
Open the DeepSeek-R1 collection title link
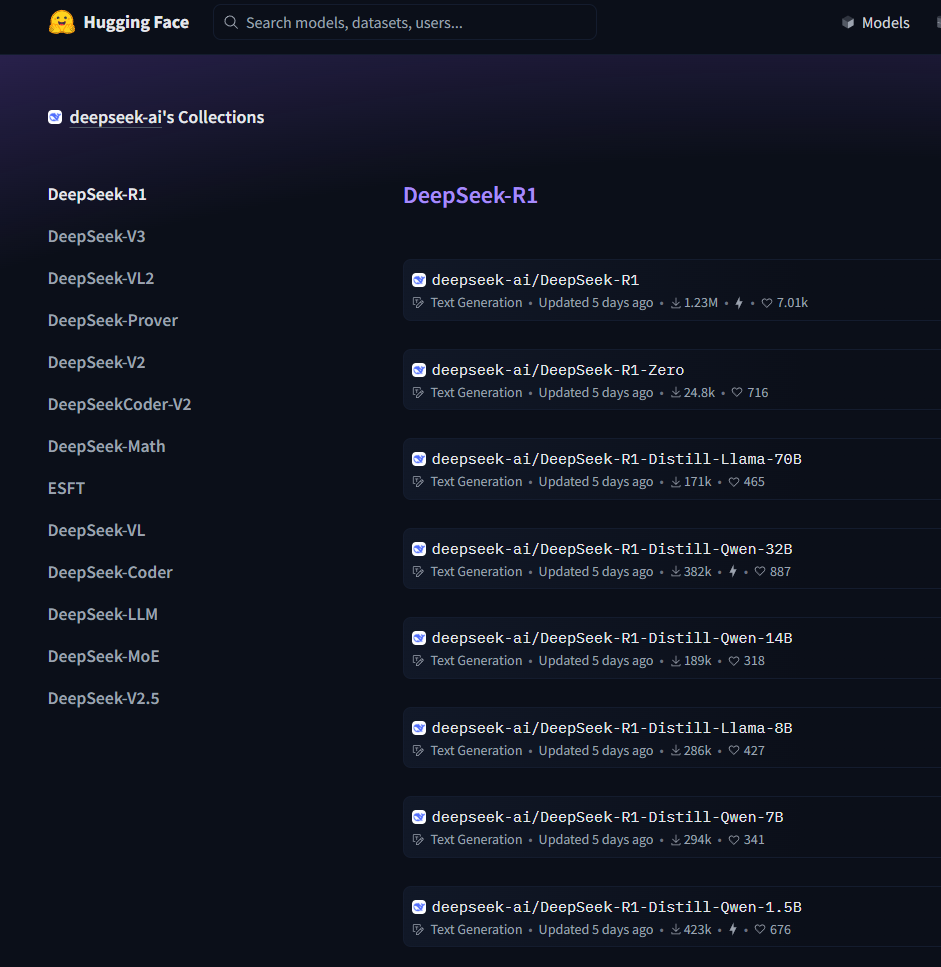(470, 195)
